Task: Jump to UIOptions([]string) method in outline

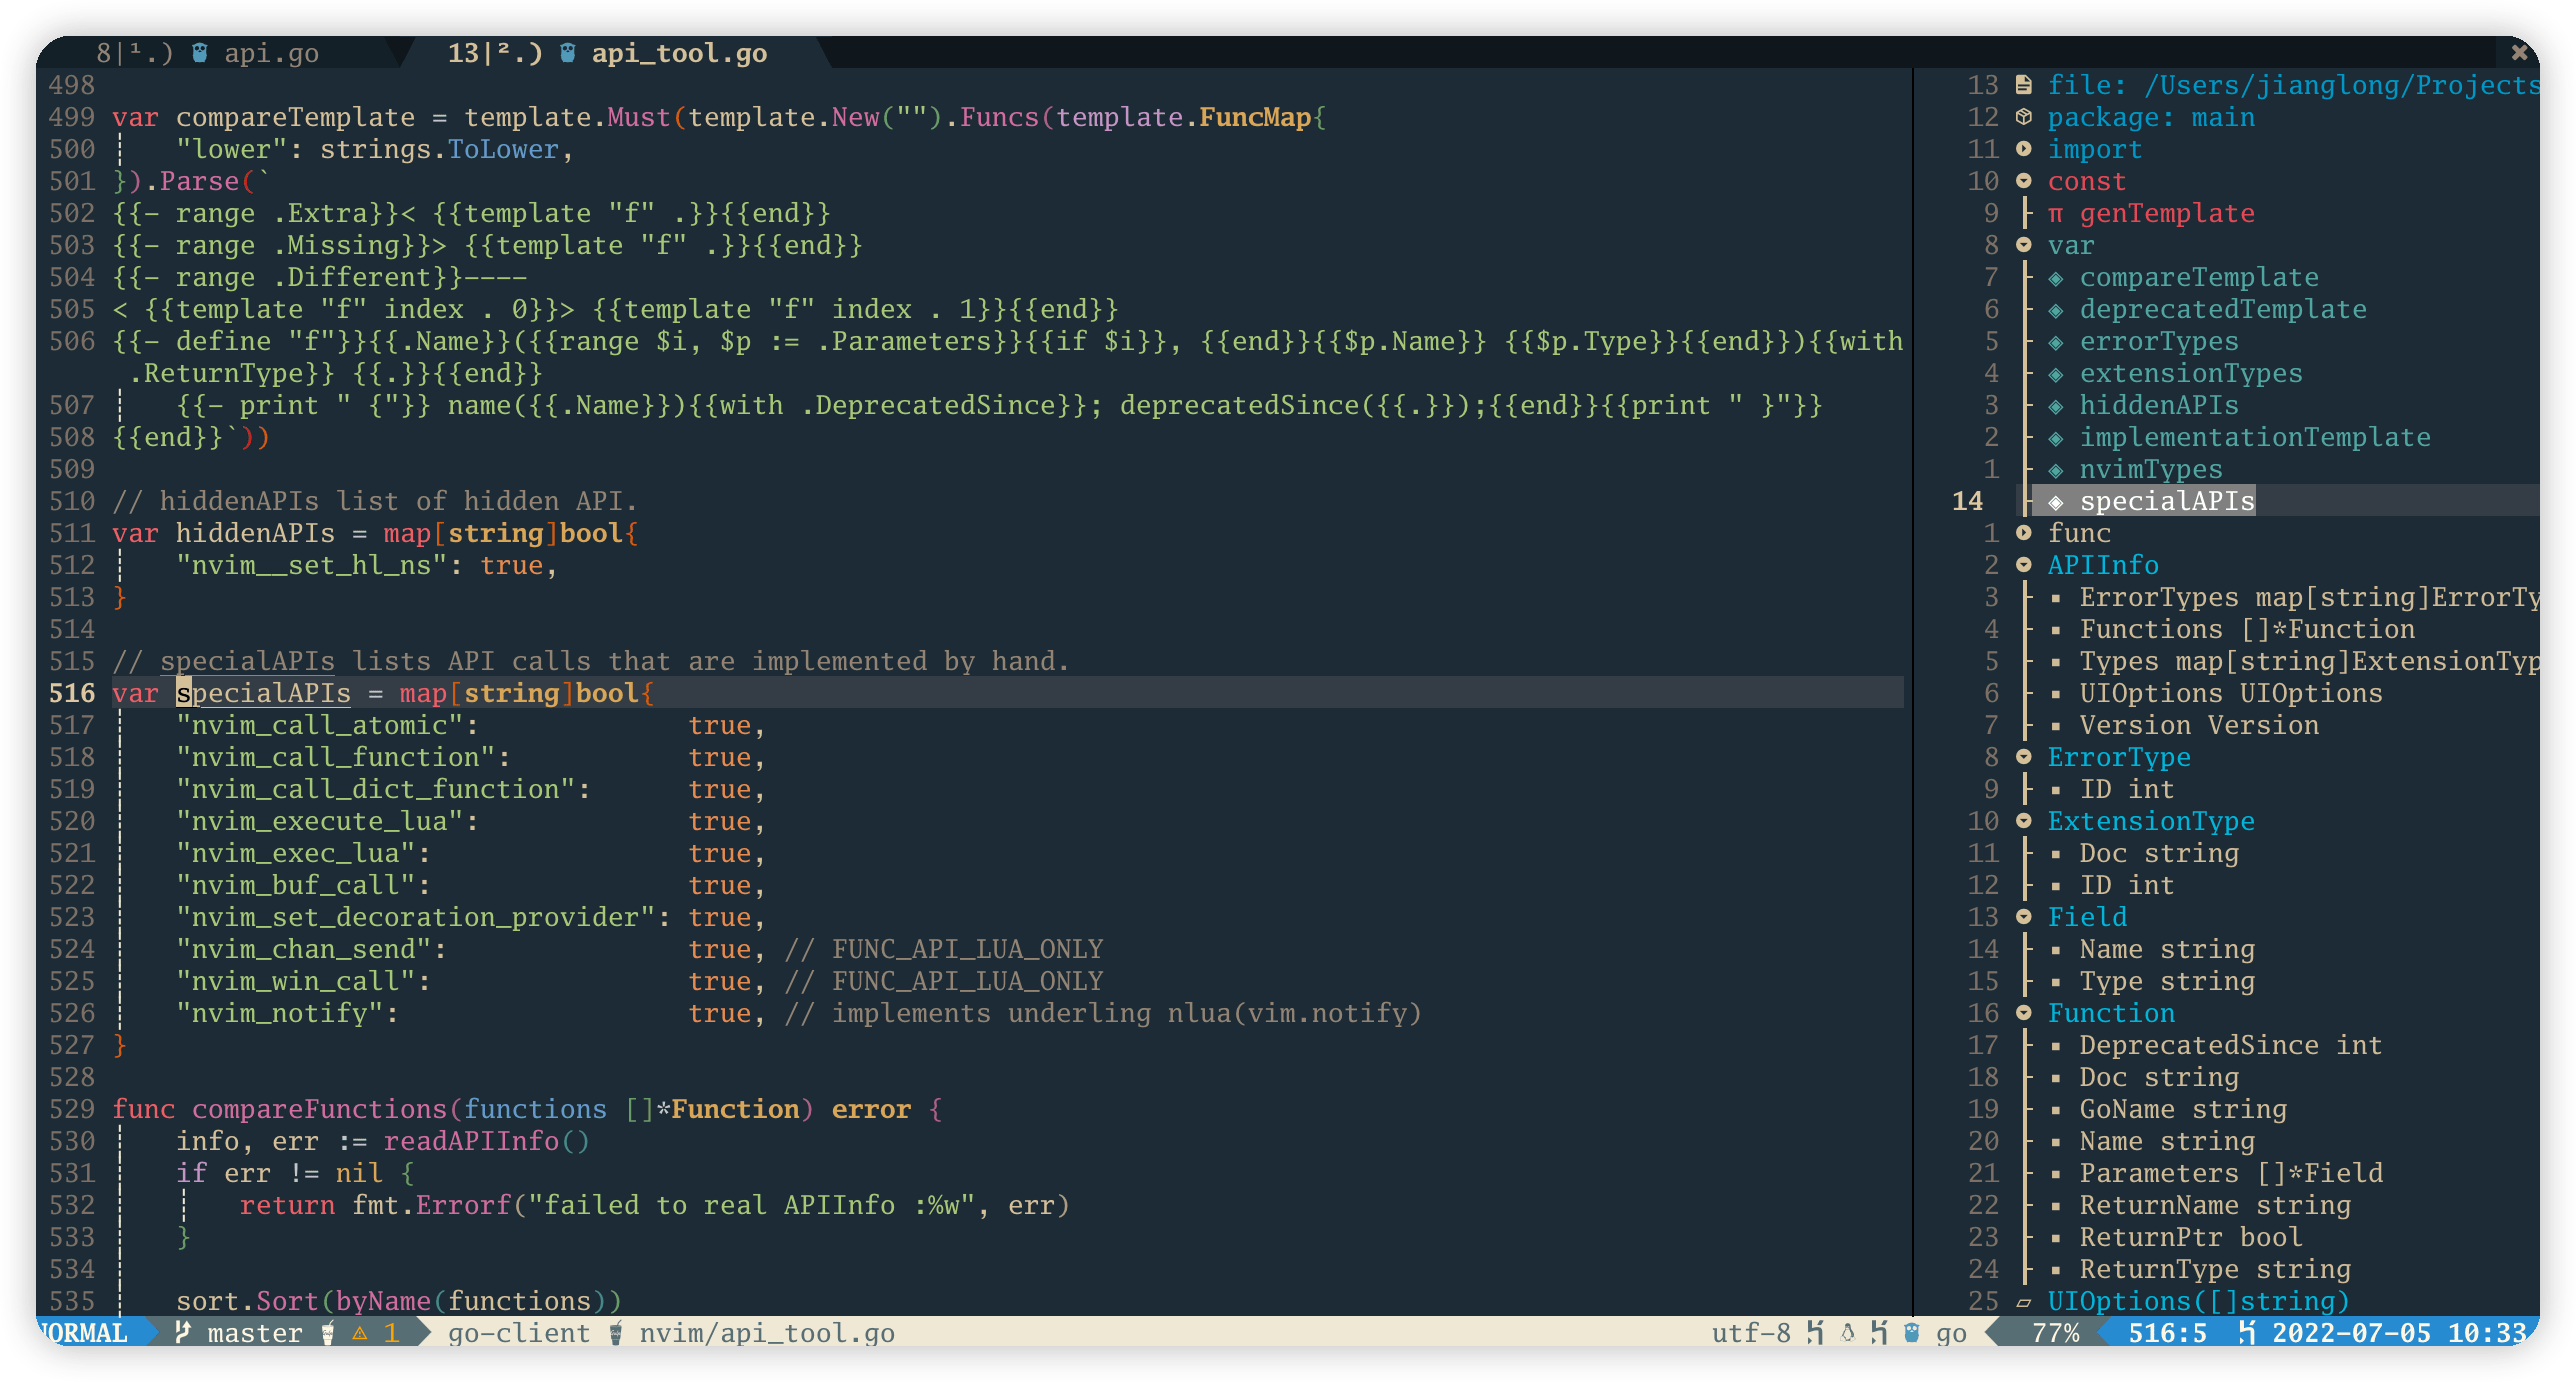Action: tap(2197, 1301)
